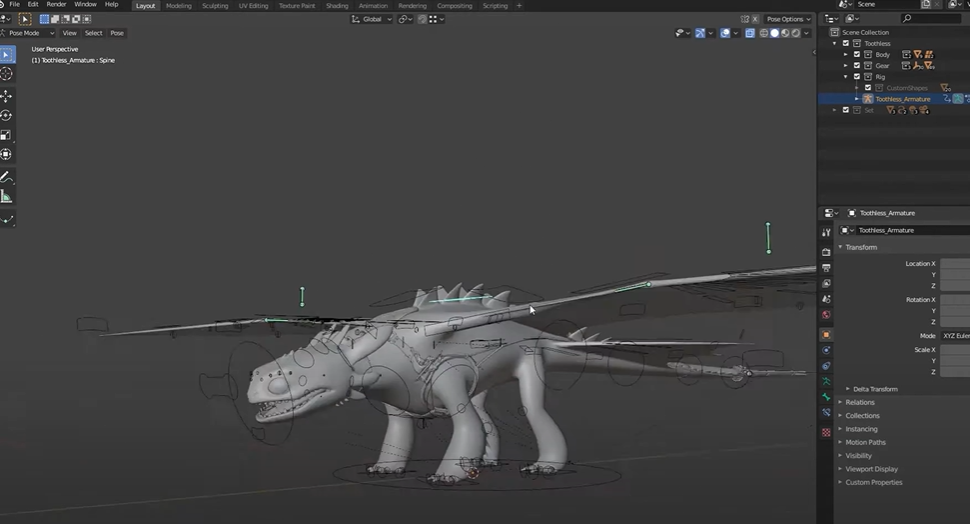The width and height of the screenshot is (970, 524).
Task: Switch to Material Preview shading
Action: 785,33
